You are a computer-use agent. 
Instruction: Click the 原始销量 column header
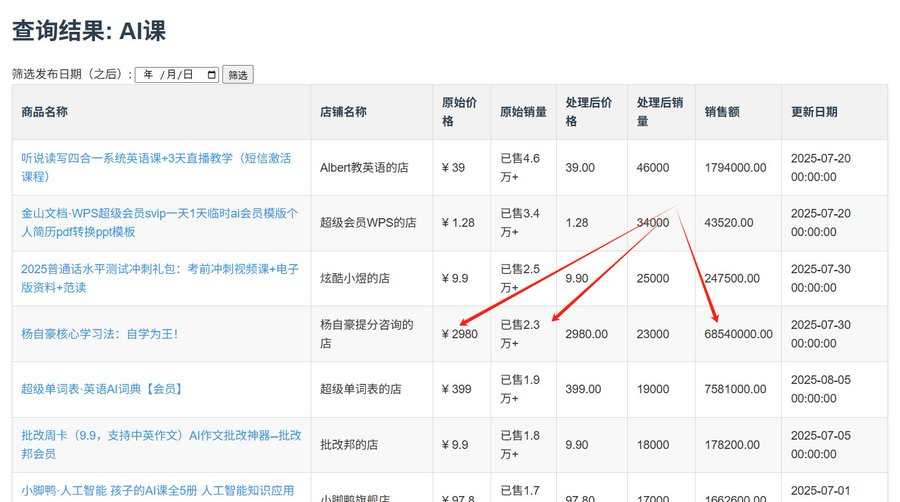[x=523, y=112]
